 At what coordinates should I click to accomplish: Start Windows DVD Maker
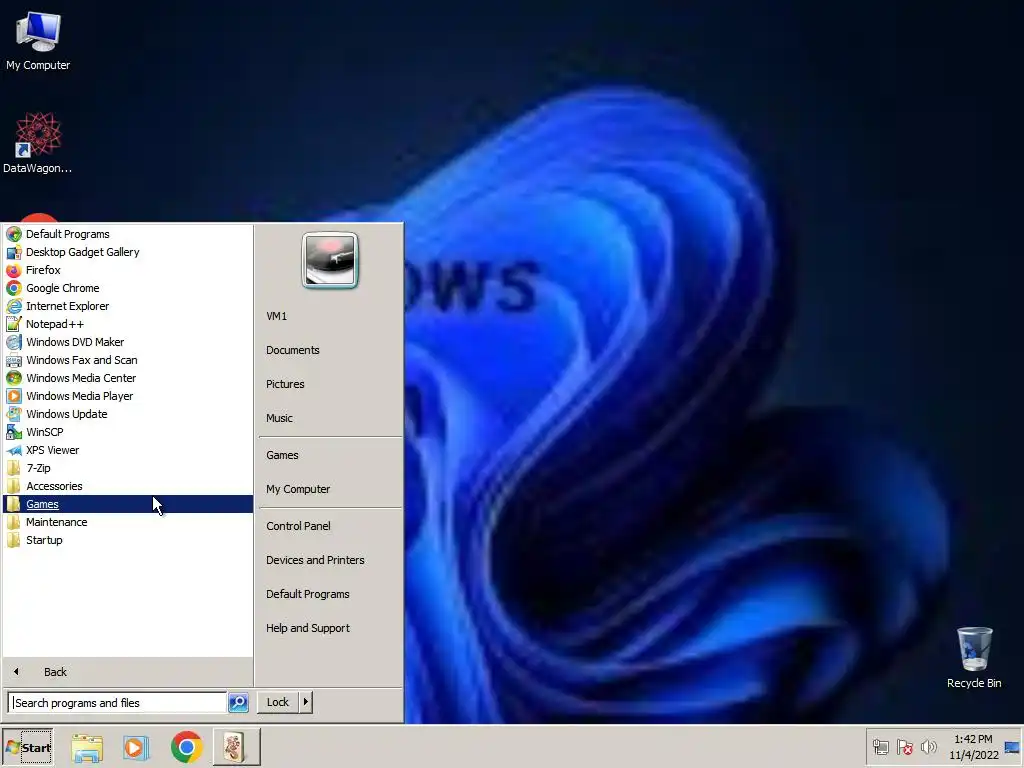coord(128,342)
